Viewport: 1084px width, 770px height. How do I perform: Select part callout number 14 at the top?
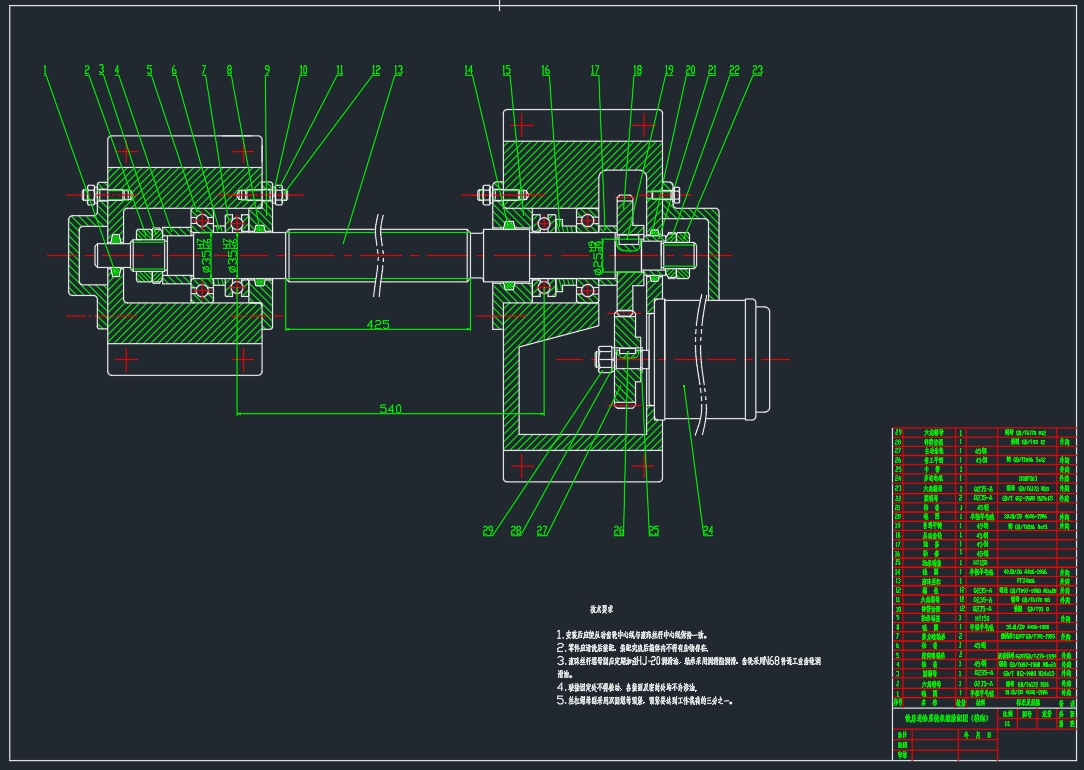pos(469,71)
